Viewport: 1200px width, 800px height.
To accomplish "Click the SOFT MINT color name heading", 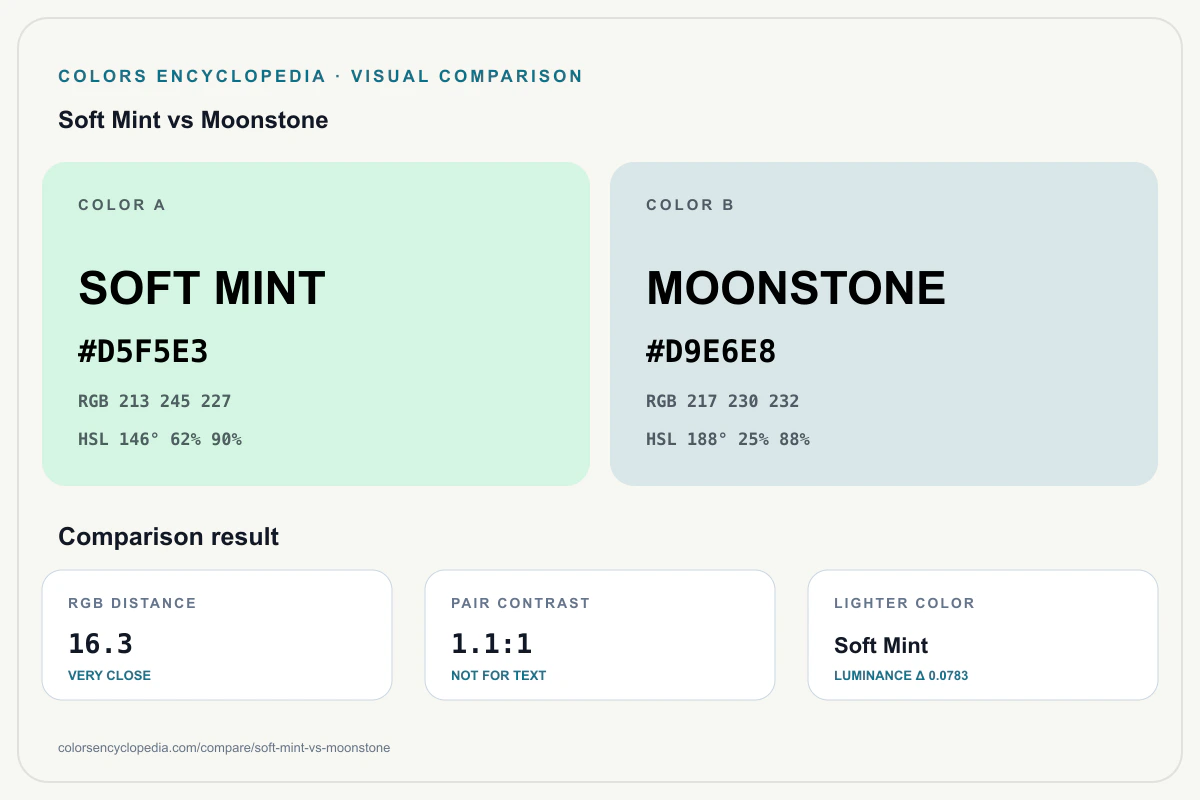I will [x=202, y=288].
